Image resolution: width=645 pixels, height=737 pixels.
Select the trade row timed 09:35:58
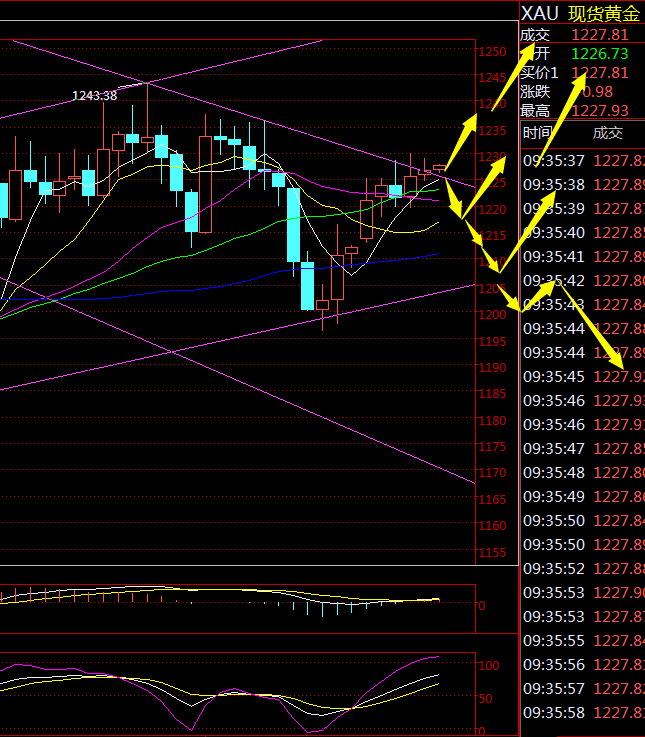coord(583,713)
